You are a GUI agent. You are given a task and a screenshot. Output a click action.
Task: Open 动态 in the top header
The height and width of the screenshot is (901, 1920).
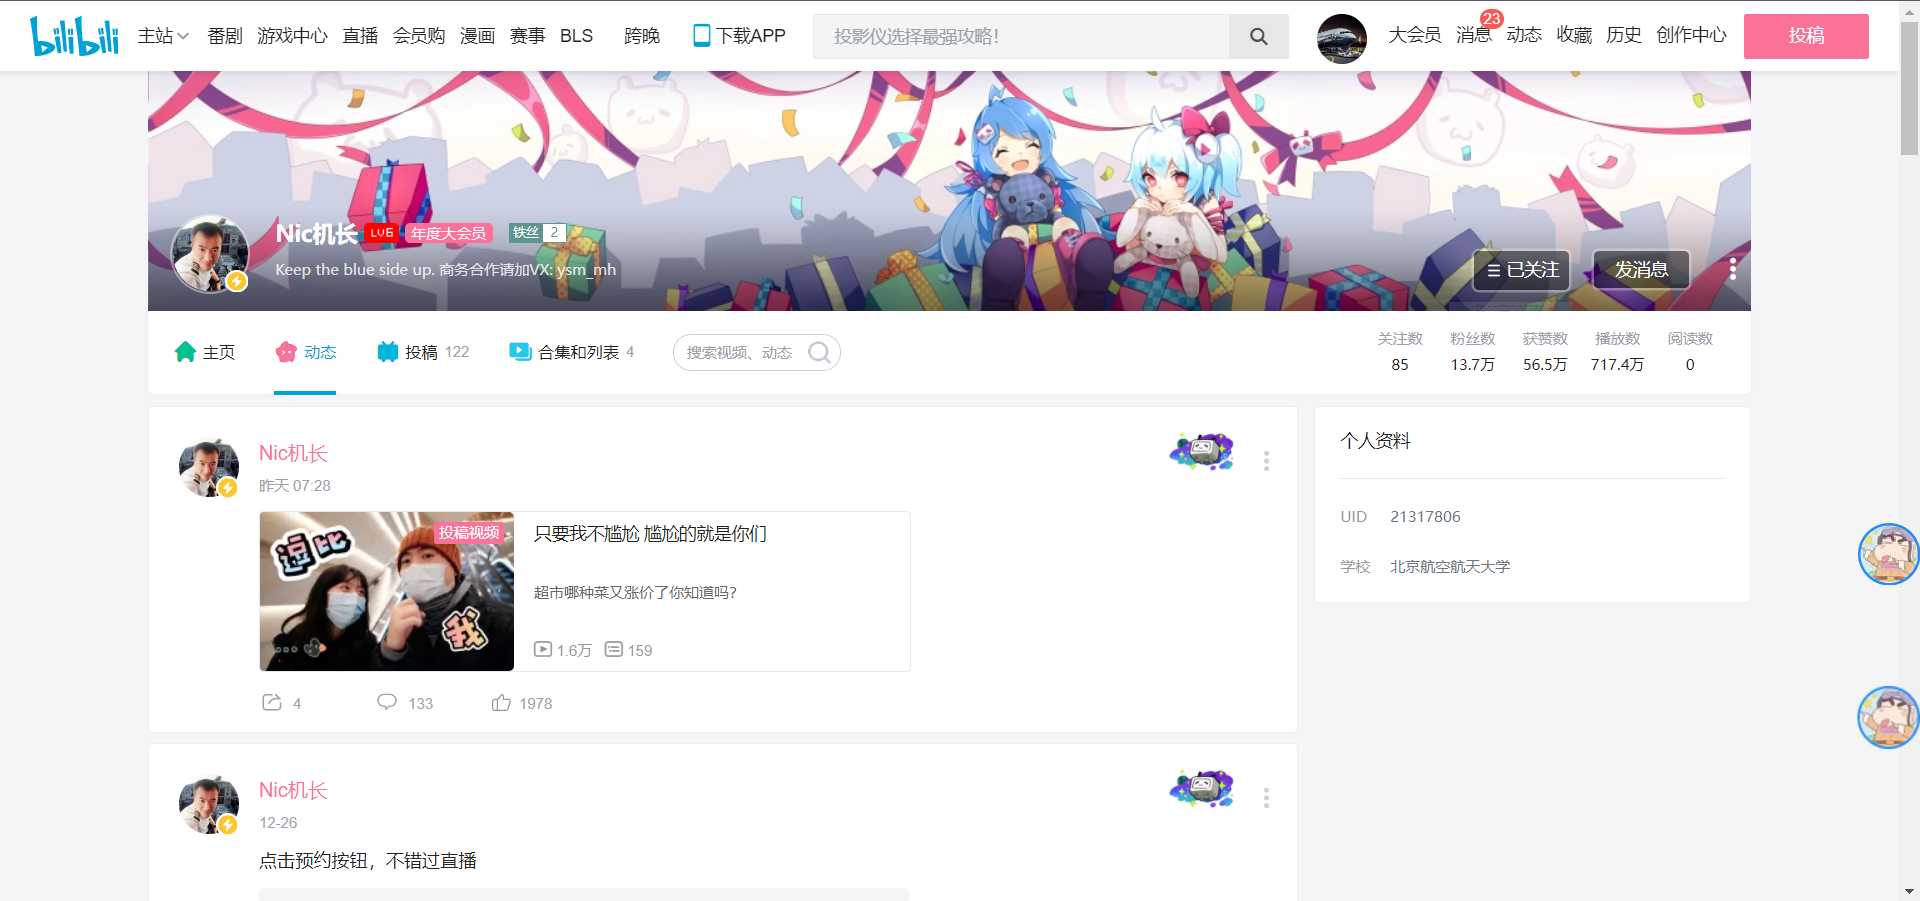pyautogui.click(x=1524, y=35)
